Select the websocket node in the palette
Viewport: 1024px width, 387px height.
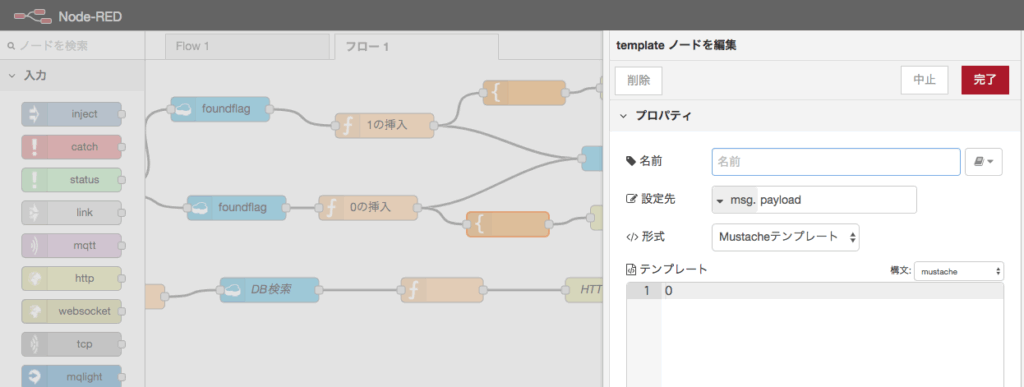(72, 311)
